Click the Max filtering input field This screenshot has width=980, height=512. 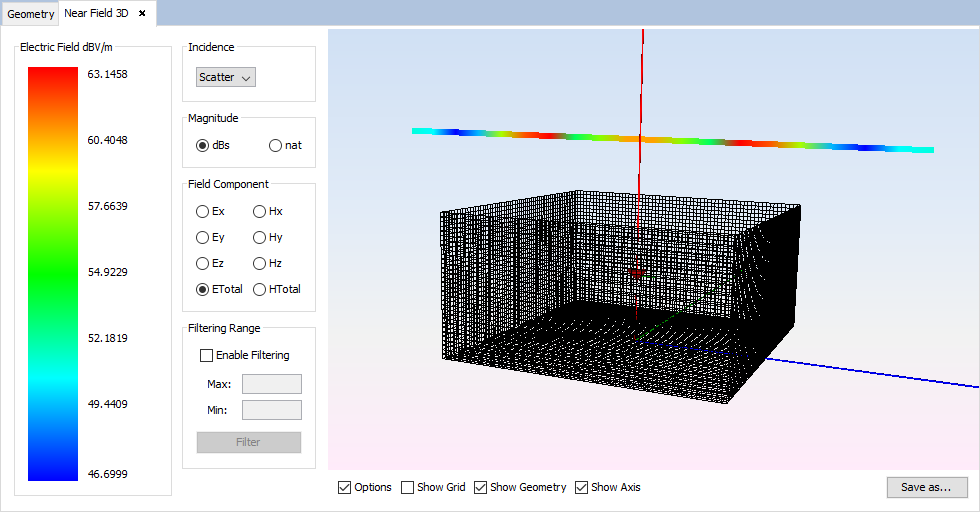coord(271,384)
